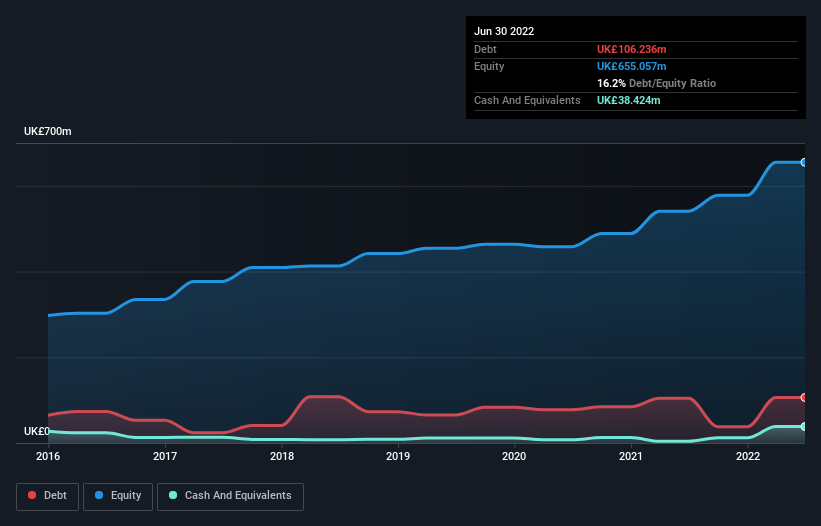Click the 2019 axis label
Viewport: 821px width, 526px height.
[398, 456]
